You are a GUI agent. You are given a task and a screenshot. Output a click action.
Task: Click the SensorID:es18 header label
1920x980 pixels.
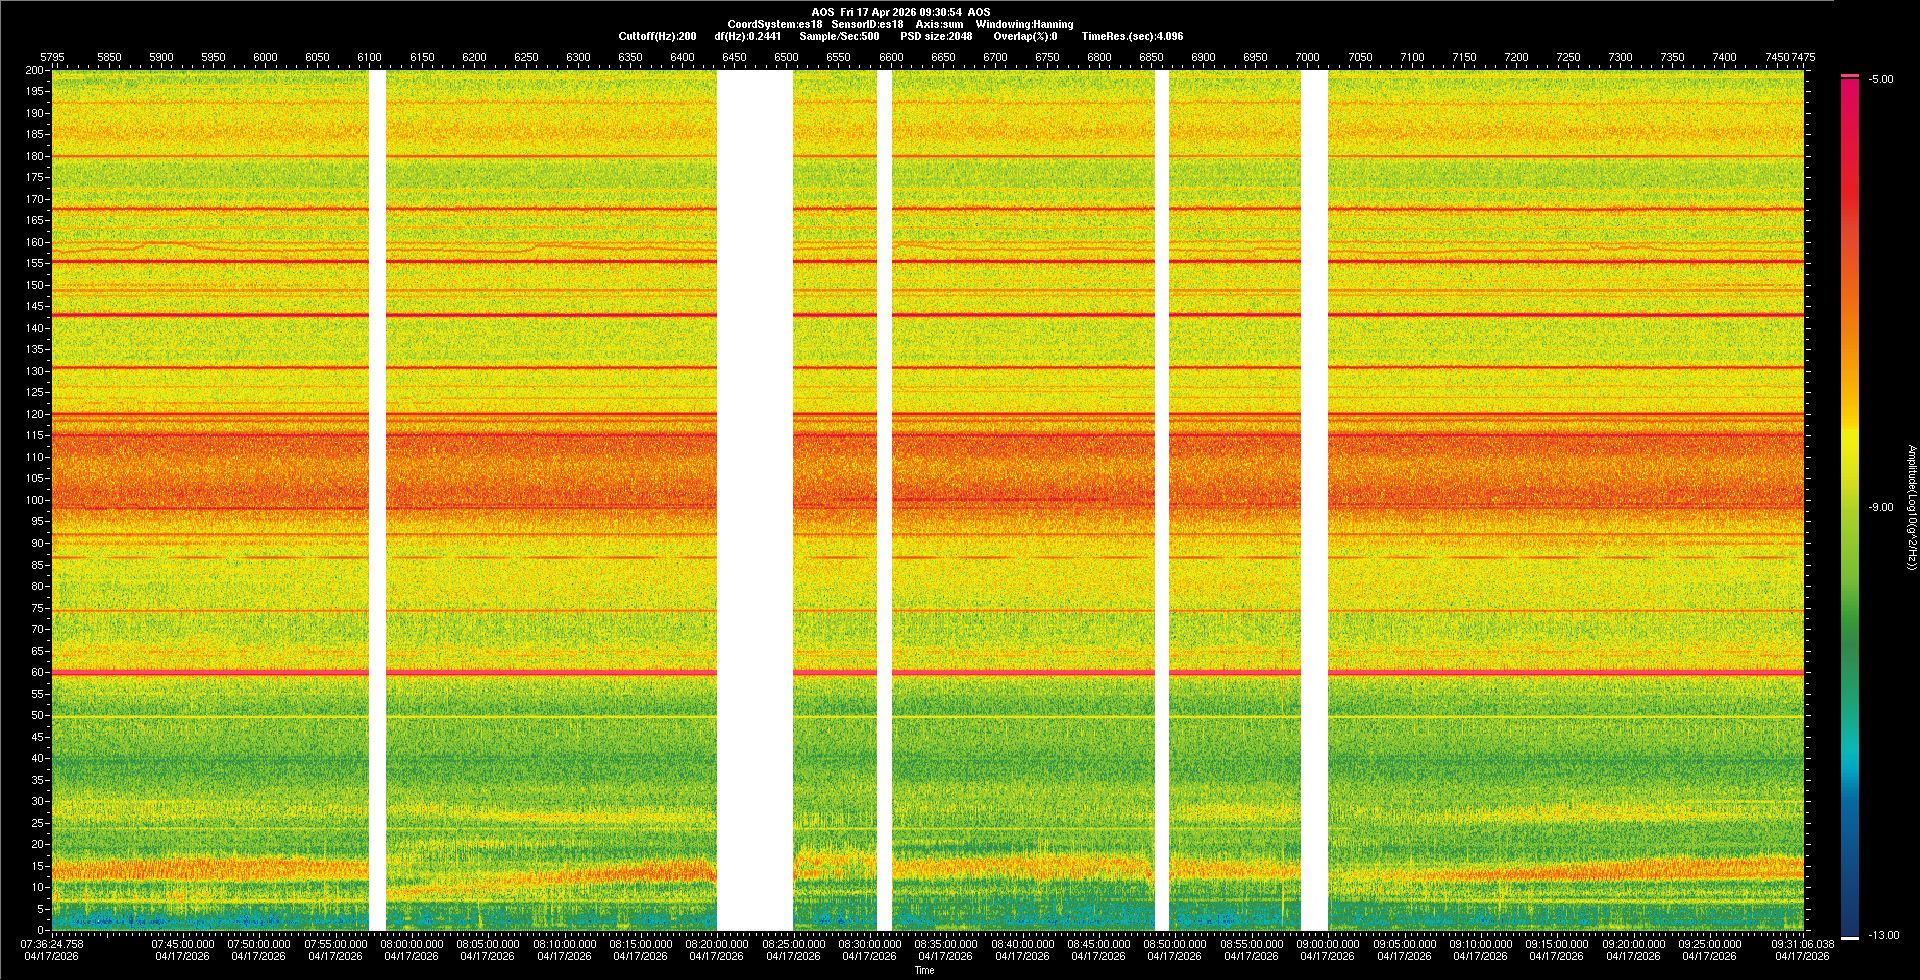[x=867, y=24]
